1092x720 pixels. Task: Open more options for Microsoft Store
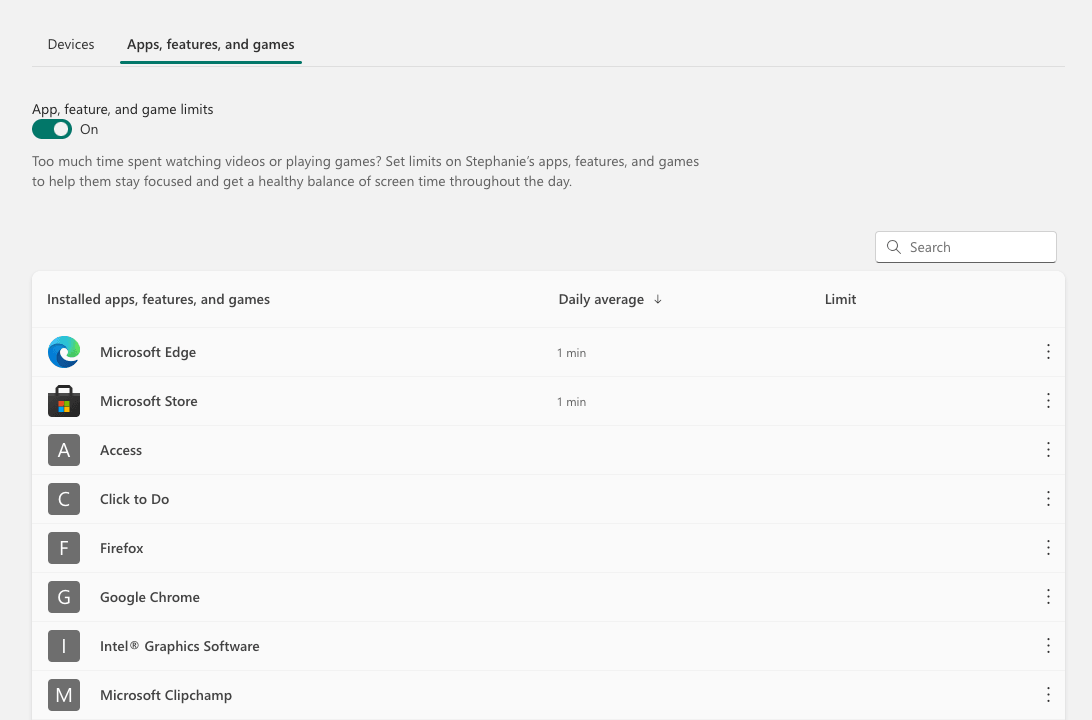click(x=1048, y=400)
